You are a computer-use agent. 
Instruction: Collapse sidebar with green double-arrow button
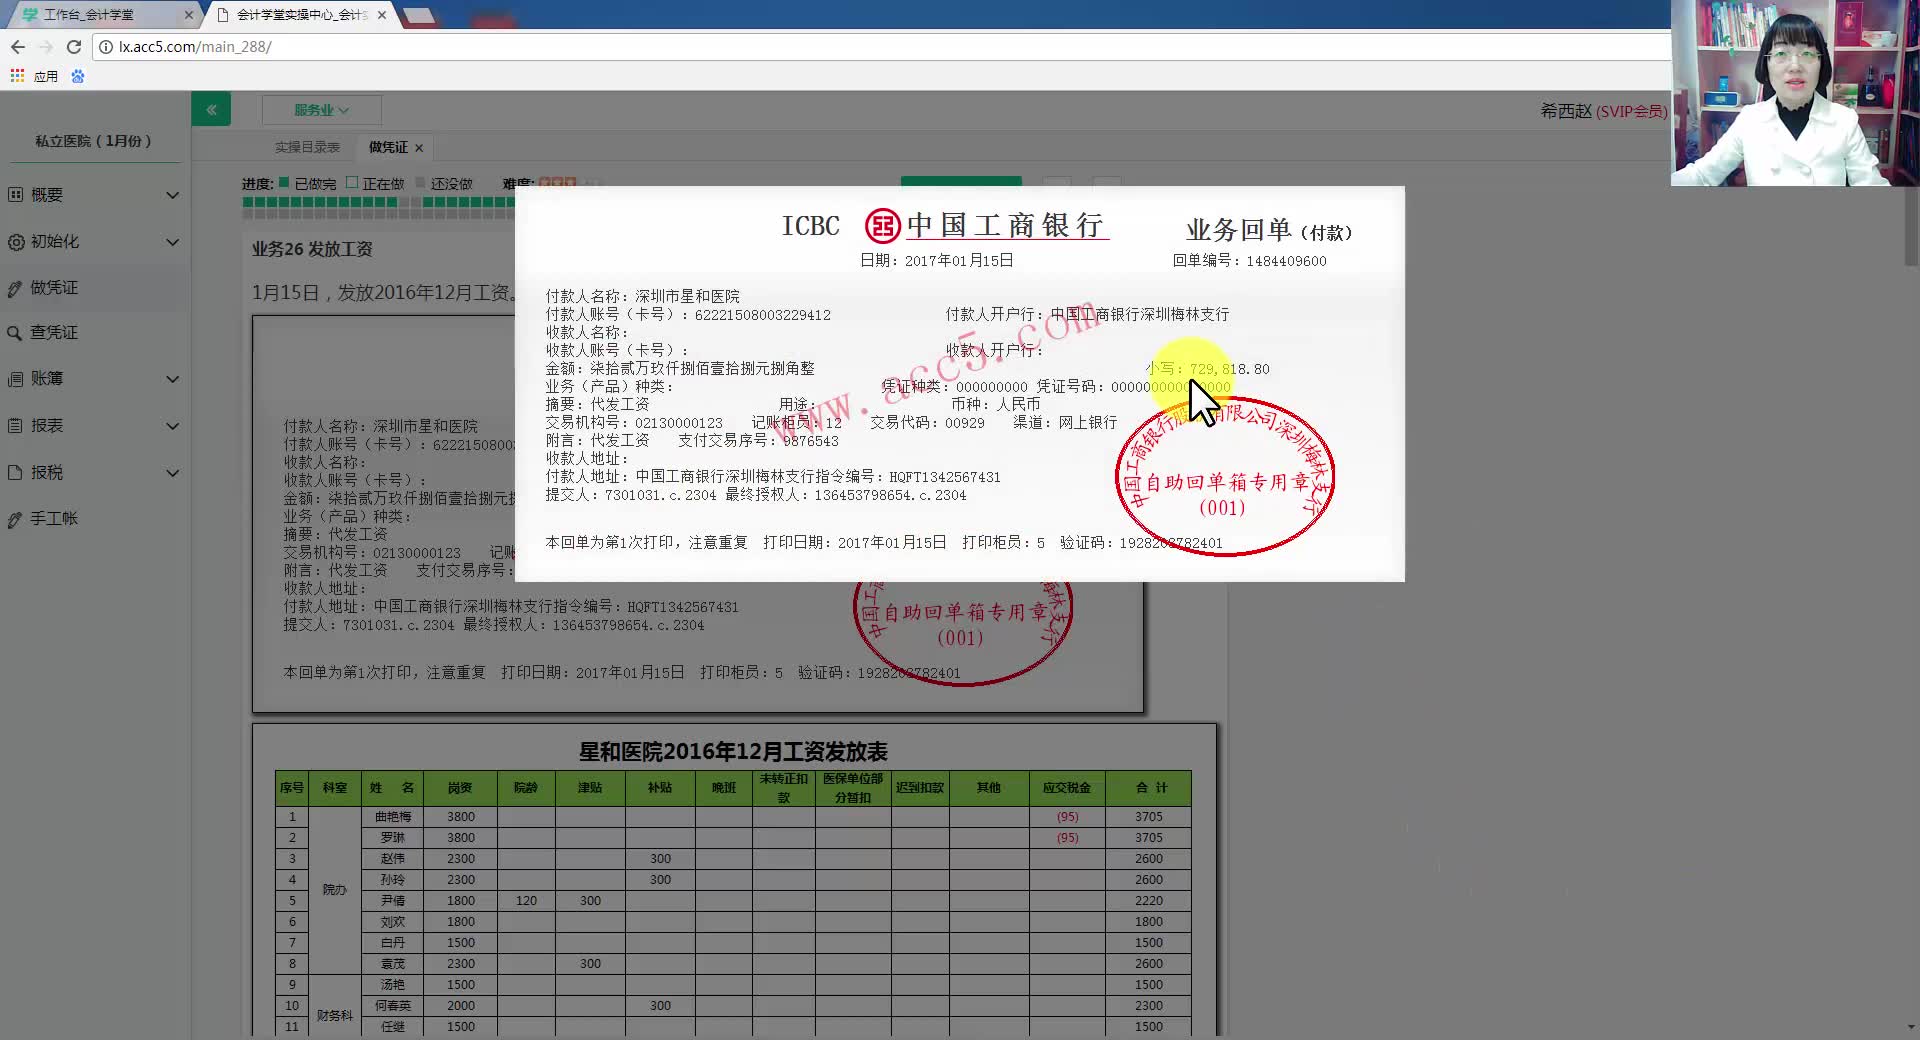tap(211, 109)
